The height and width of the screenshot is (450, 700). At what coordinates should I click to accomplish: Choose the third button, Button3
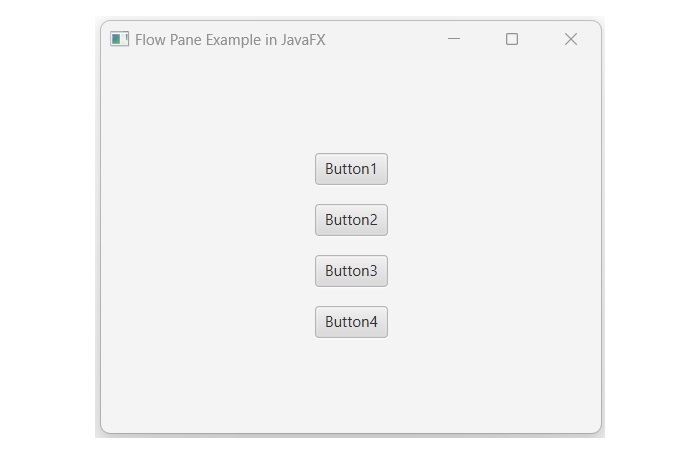351,271
